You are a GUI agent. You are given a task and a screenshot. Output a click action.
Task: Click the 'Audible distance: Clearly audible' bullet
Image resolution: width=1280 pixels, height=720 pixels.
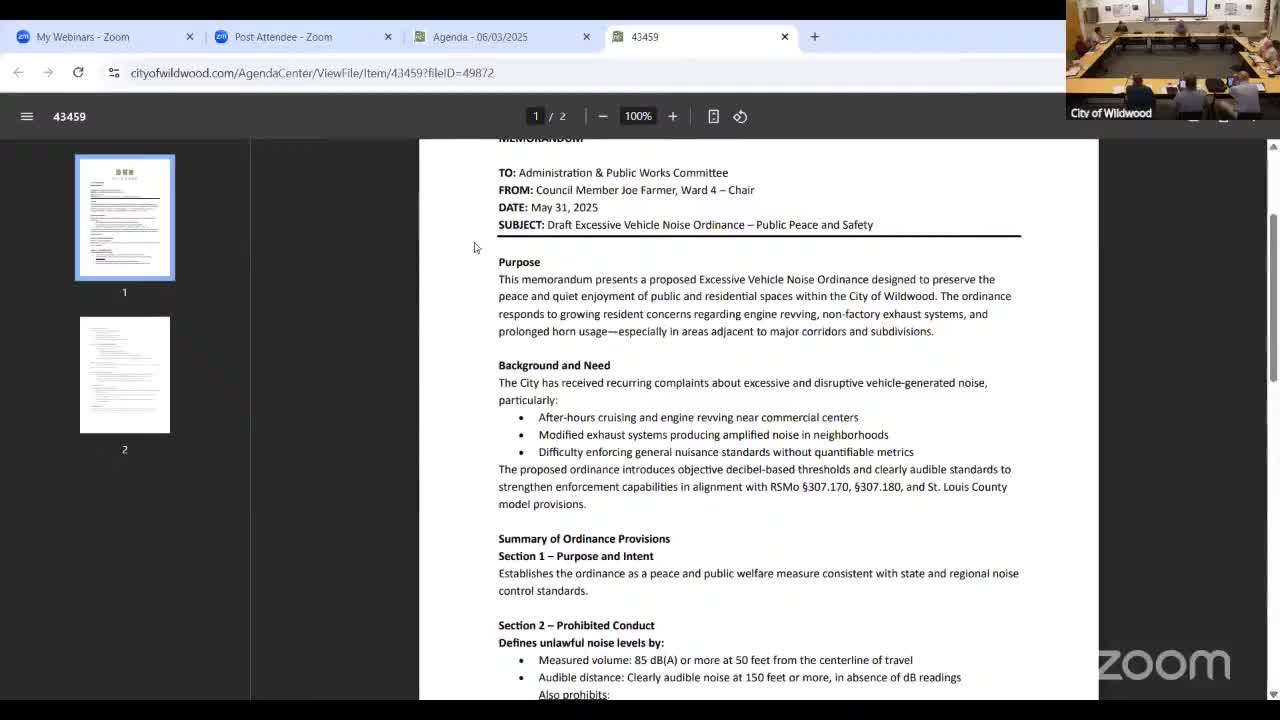[x=749, y=677]
